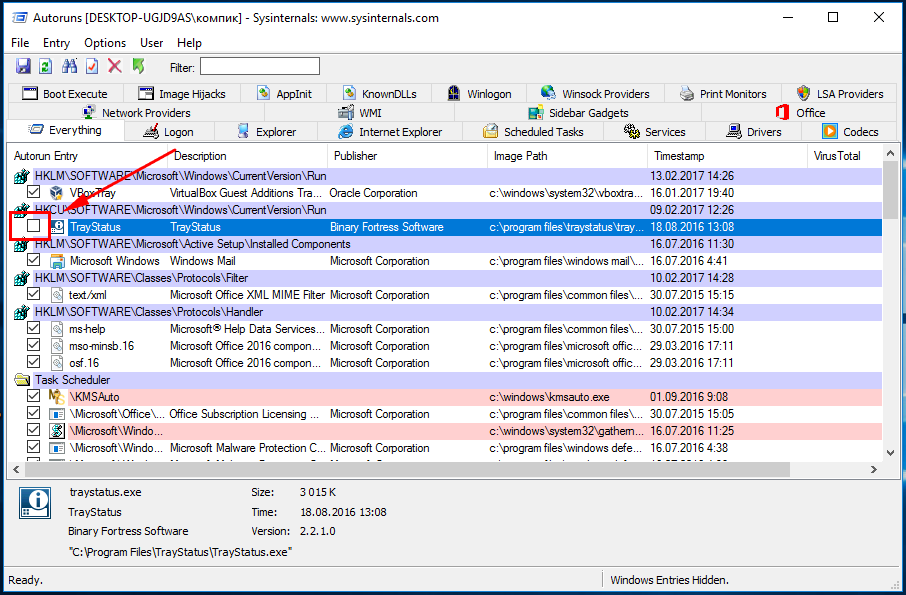Open the Options menu
906x595 pixels.
pos(105,43)
